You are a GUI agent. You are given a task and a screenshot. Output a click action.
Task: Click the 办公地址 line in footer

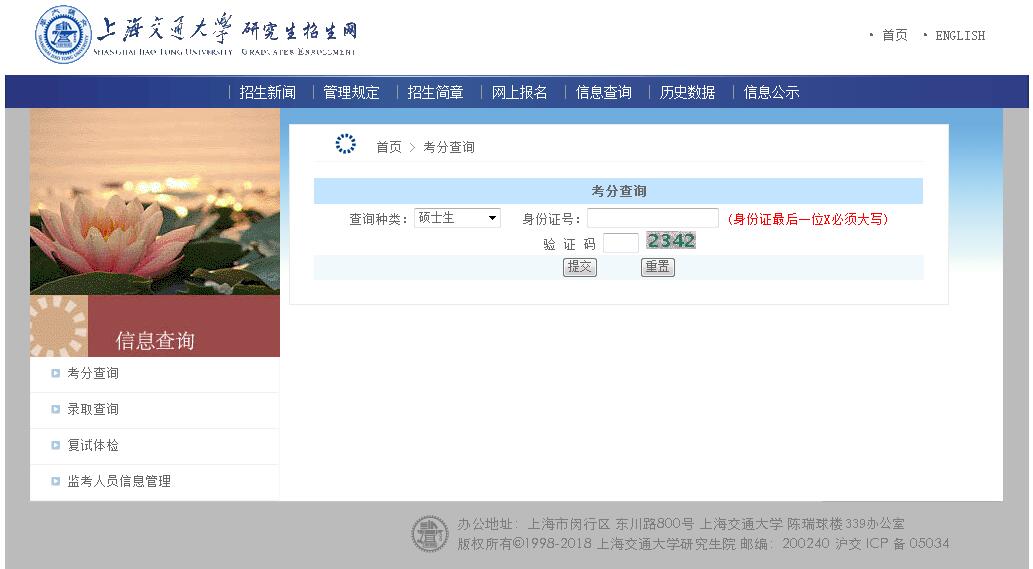[x=681, y=524]
